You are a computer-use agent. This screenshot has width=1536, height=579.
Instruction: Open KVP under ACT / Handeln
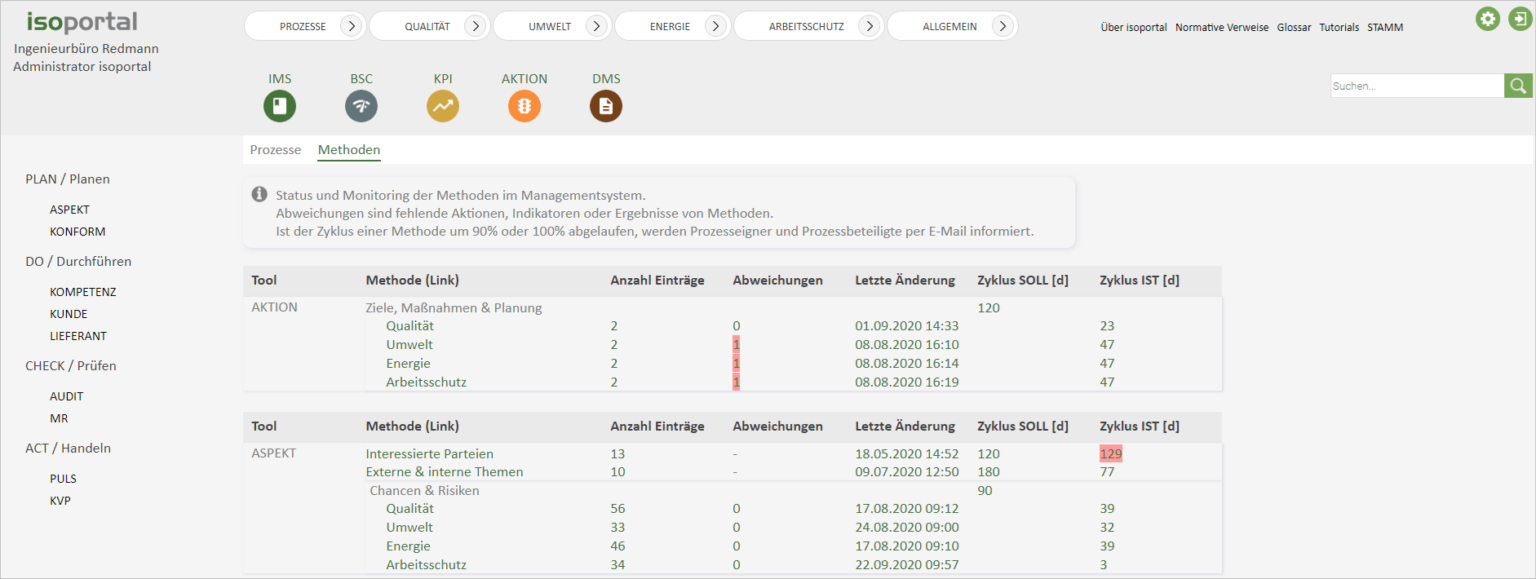pos(59,500)
